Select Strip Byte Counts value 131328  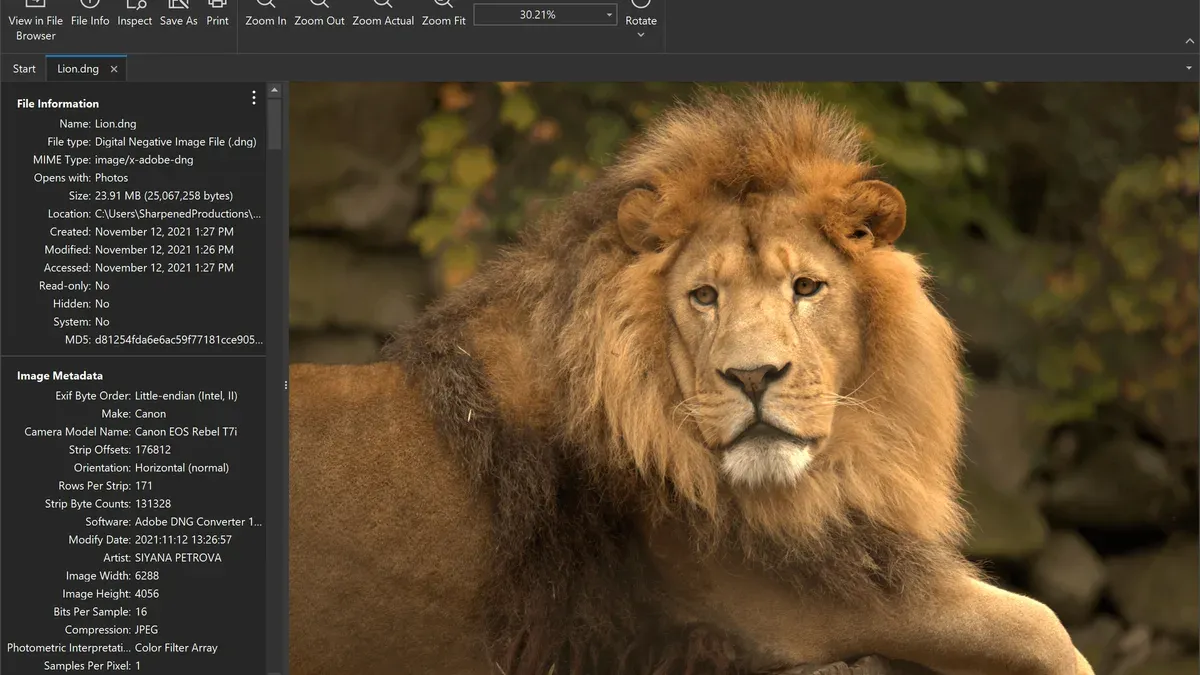[153, 504]
